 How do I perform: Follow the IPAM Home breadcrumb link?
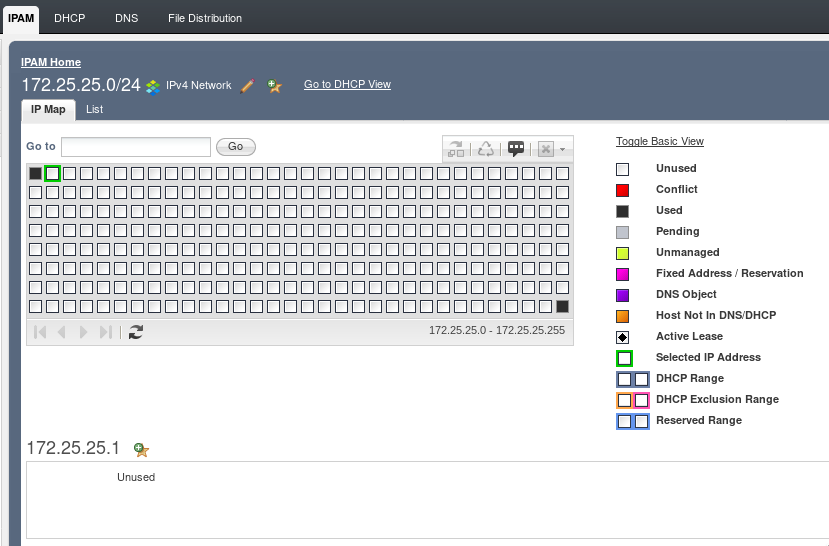coord(51,62)
